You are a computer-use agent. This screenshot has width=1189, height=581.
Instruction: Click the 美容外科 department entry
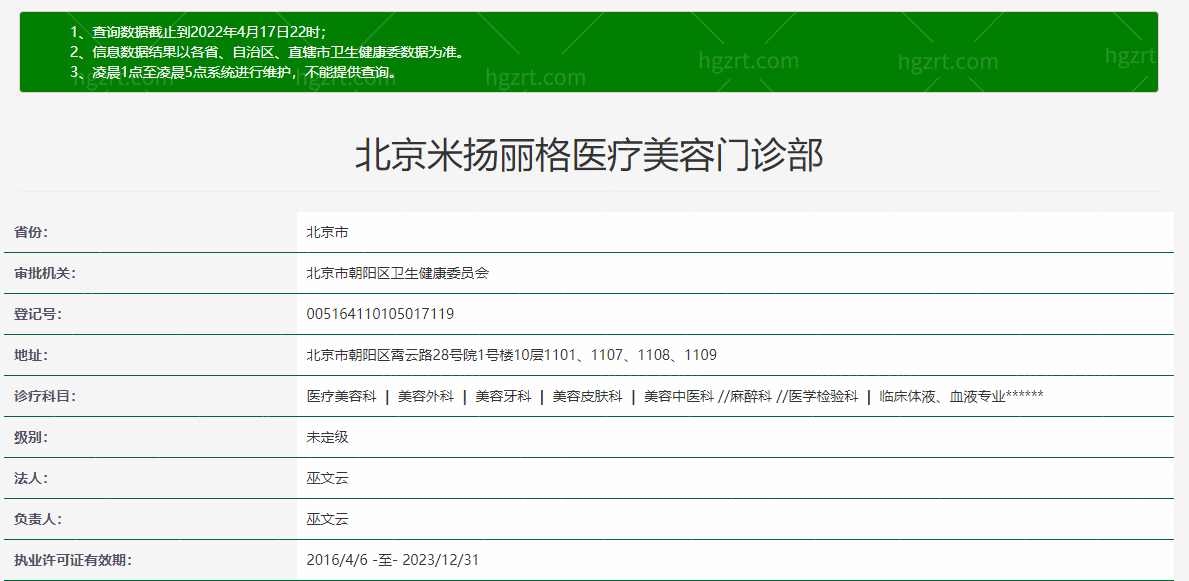click(x=425, y=396)
